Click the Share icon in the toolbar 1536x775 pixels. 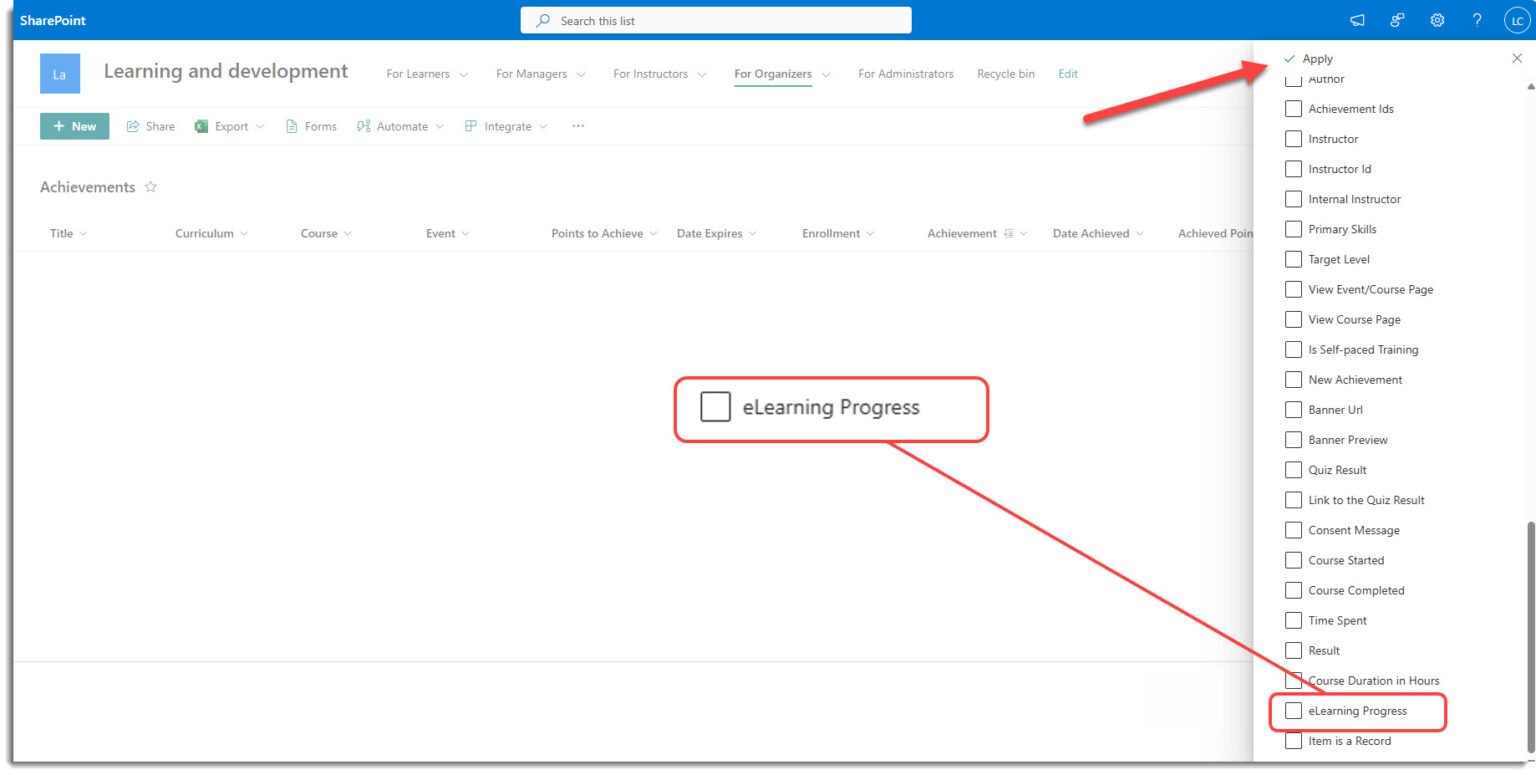coord(133,125)
